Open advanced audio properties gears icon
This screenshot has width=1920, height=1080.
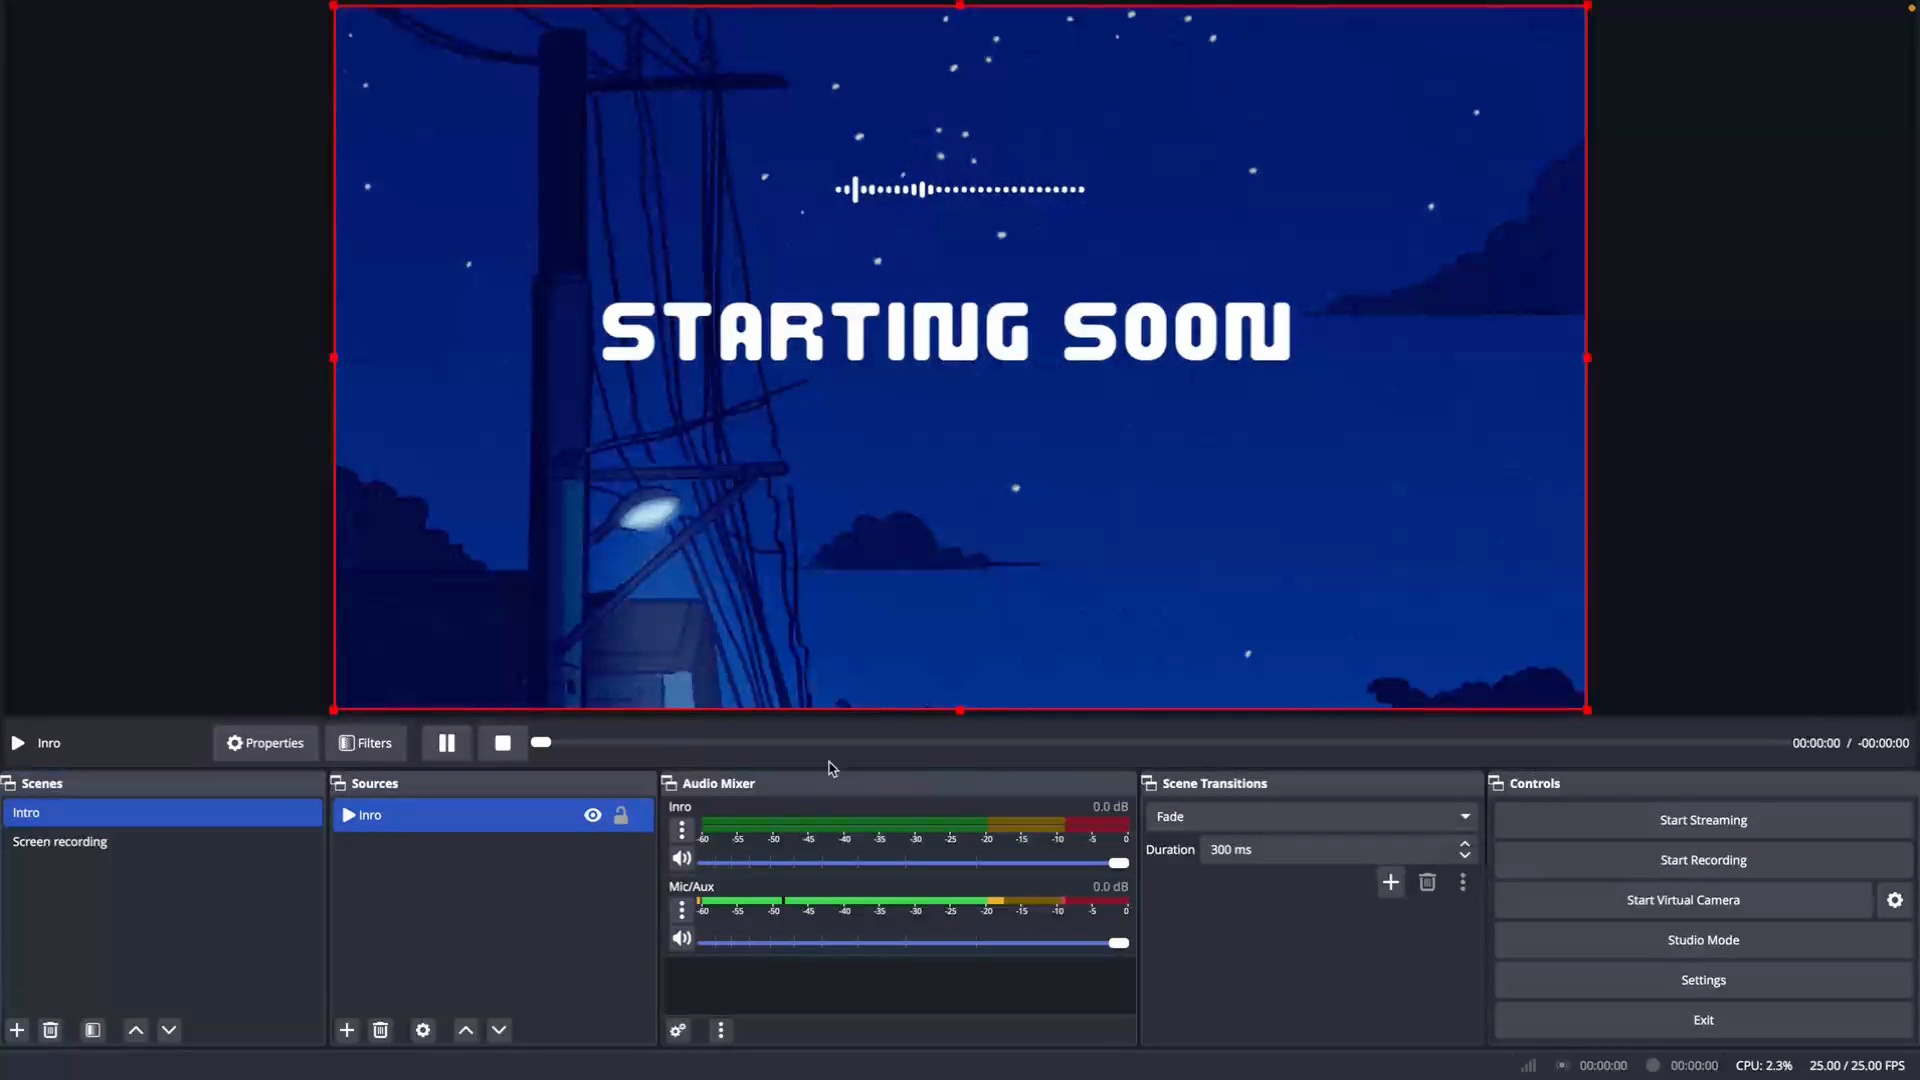click(x=678, y=1030)
